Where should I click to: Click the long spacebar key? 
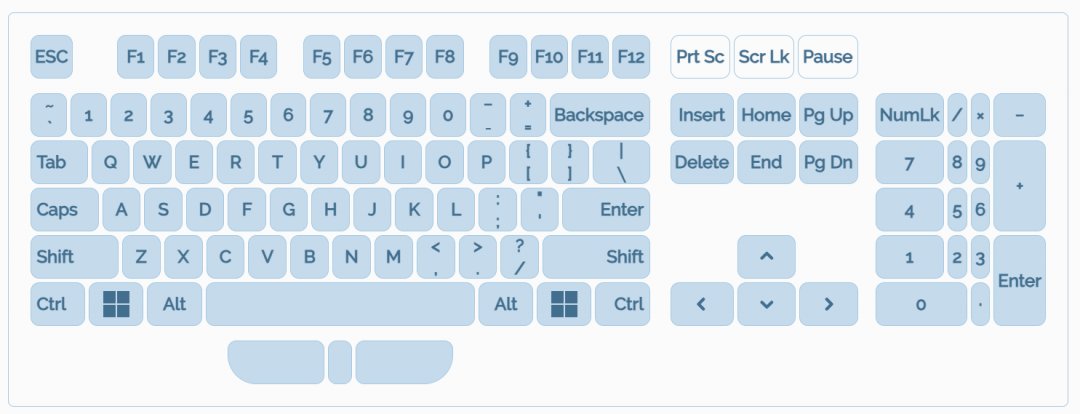tap(340, 304)
